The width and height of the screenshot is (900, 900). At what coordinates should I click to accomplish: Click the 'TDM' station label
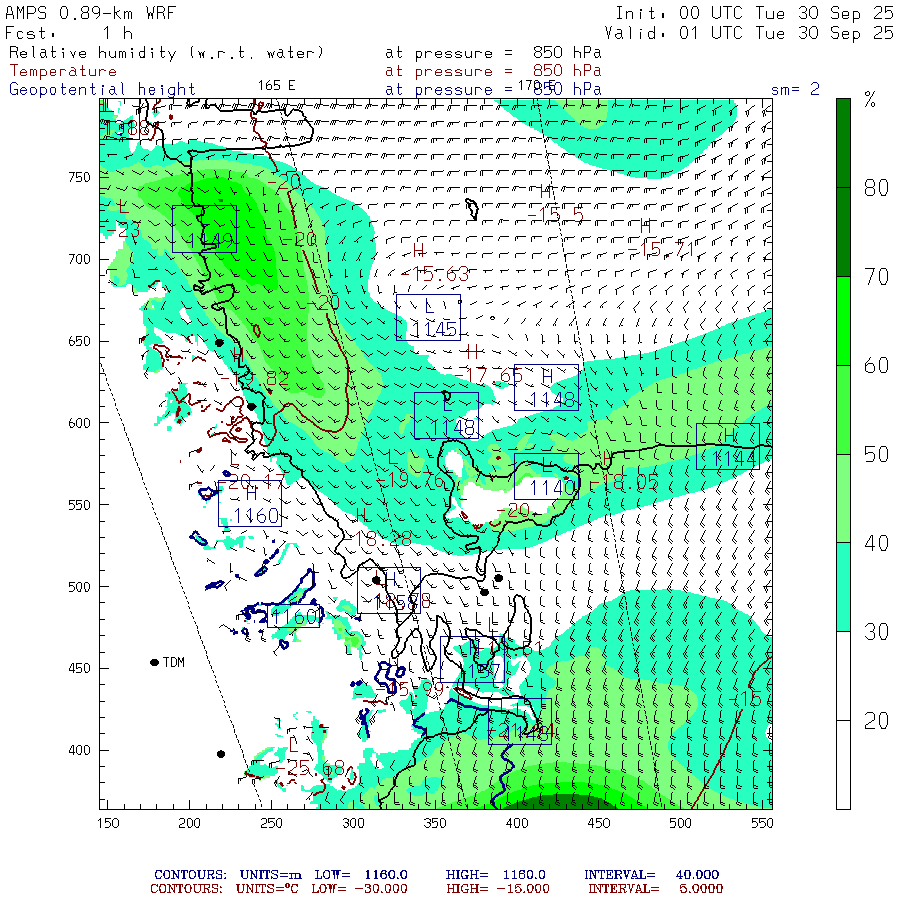(x=174, y=662)
